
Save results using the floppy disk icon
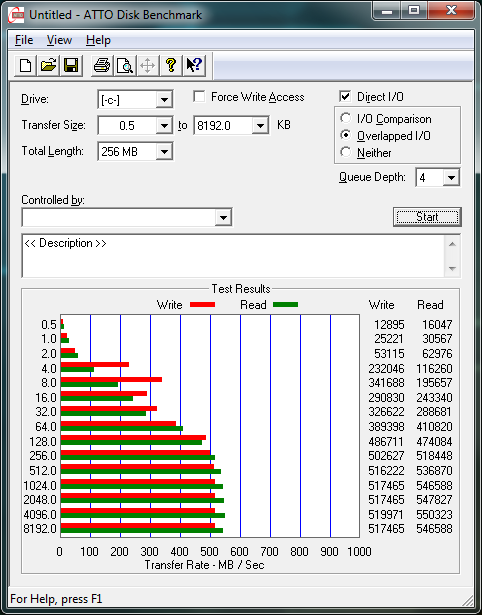[71, 65]
